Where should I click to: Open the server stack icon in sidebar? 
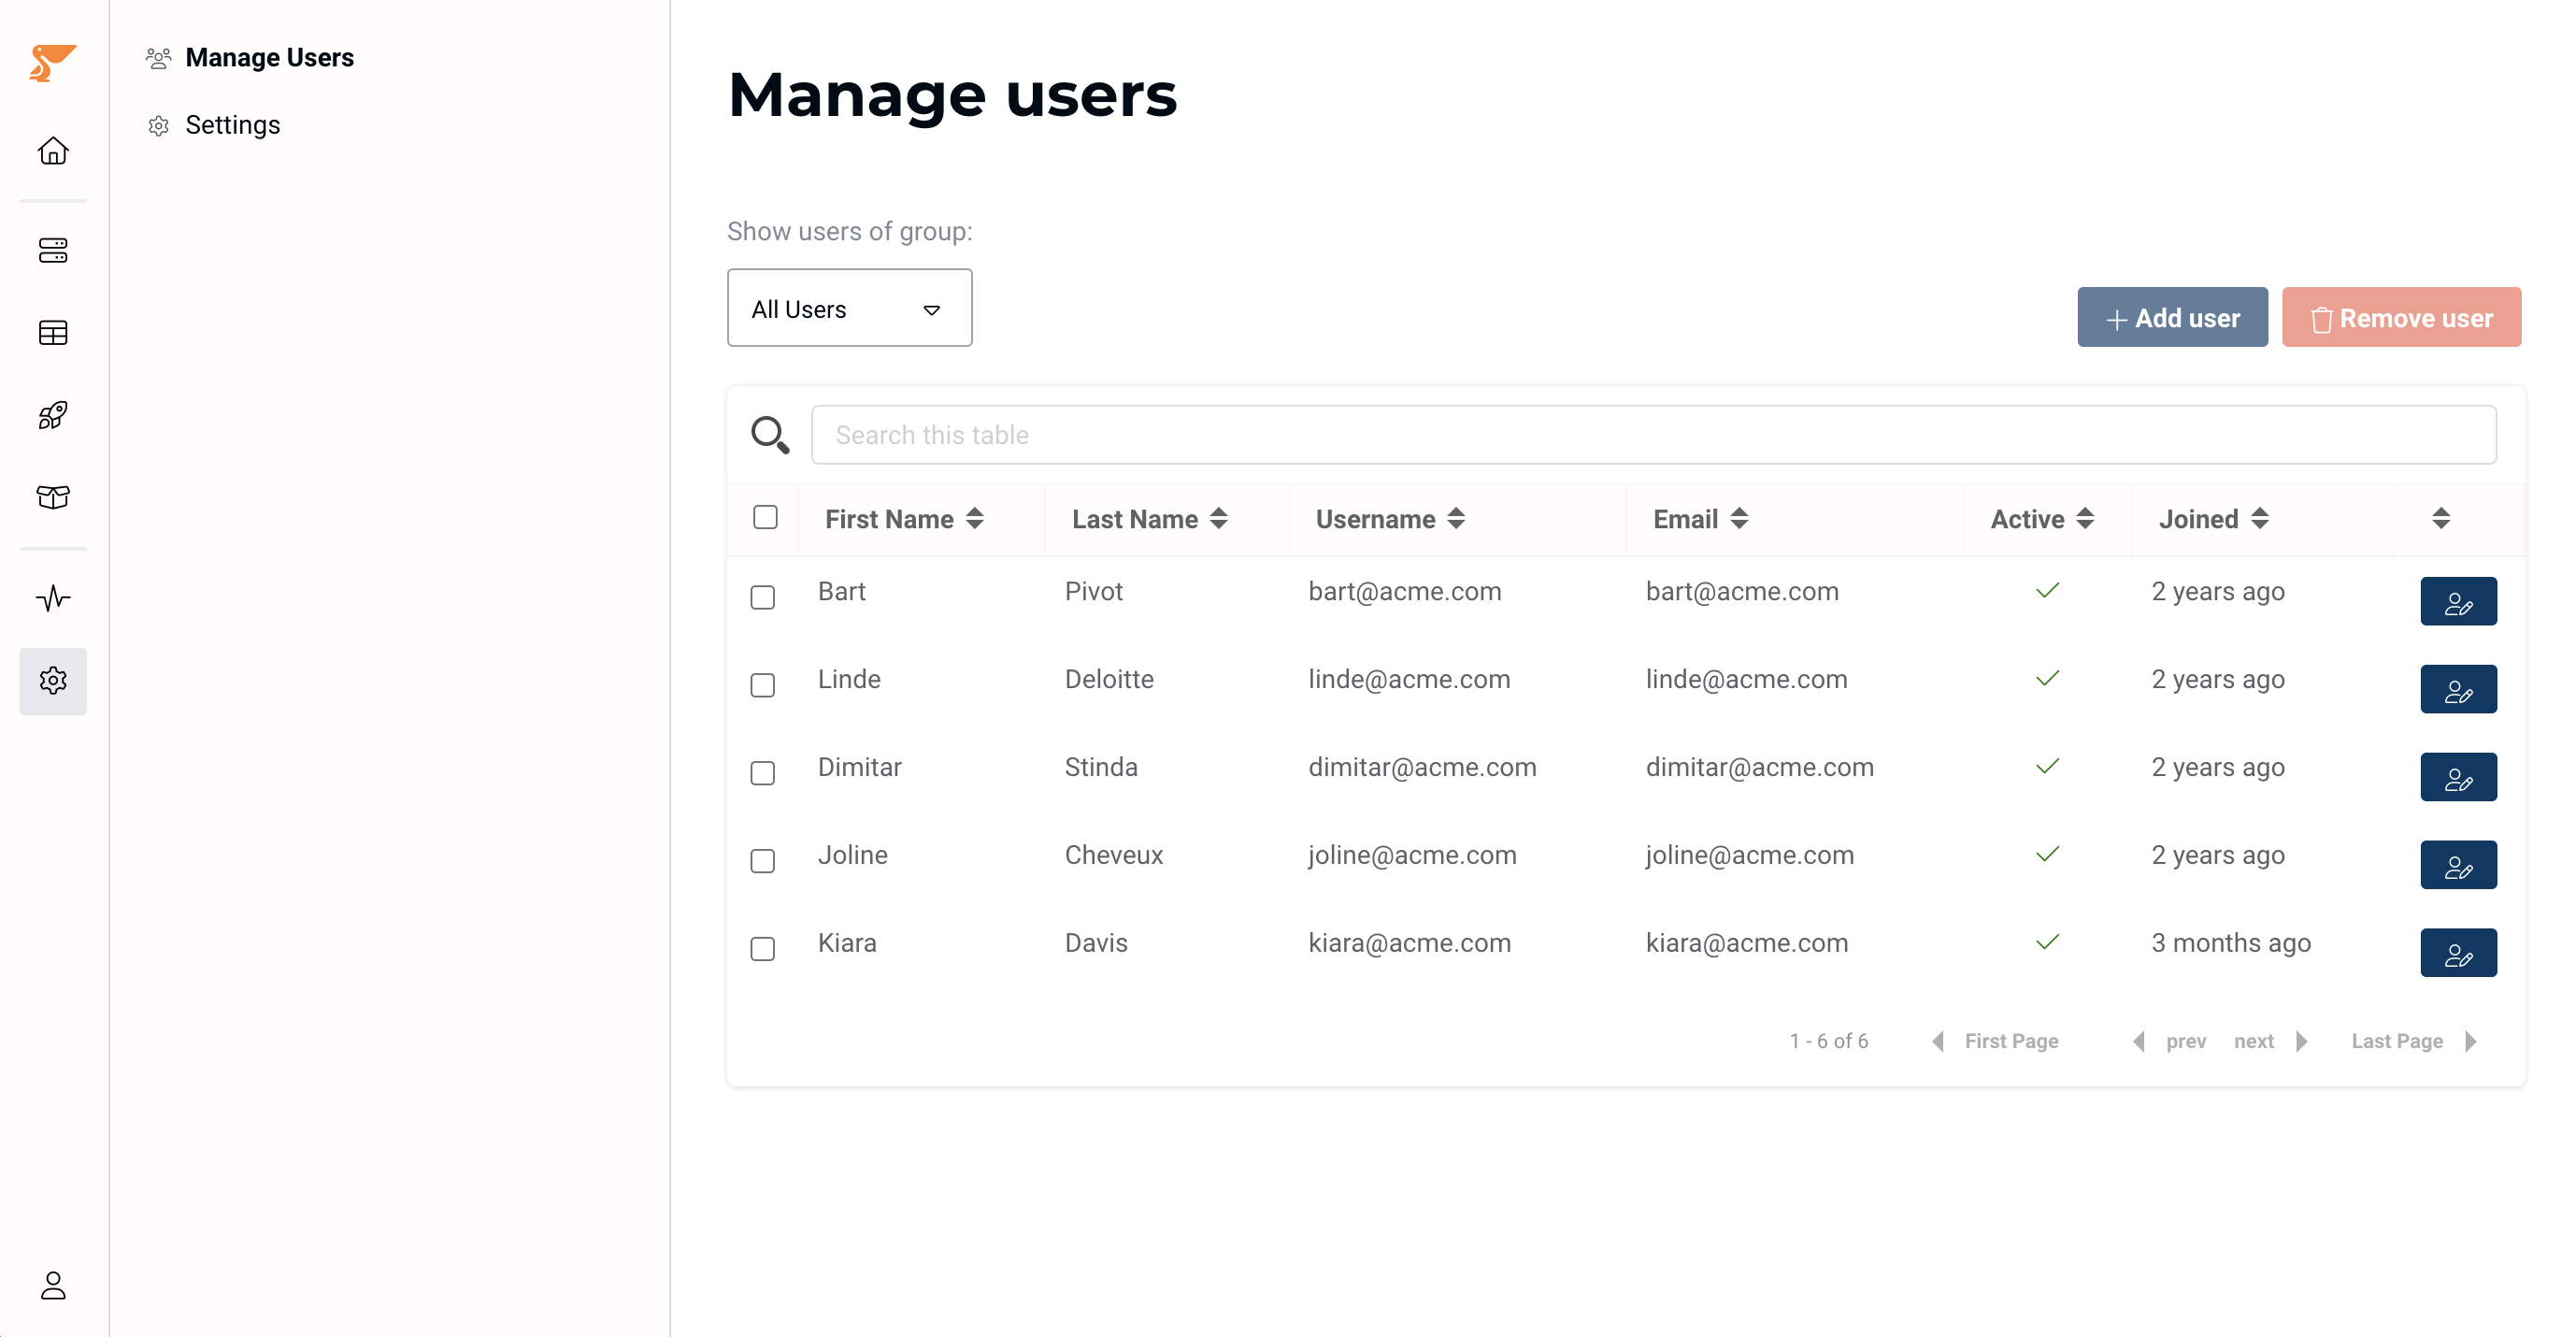(53, 250)
